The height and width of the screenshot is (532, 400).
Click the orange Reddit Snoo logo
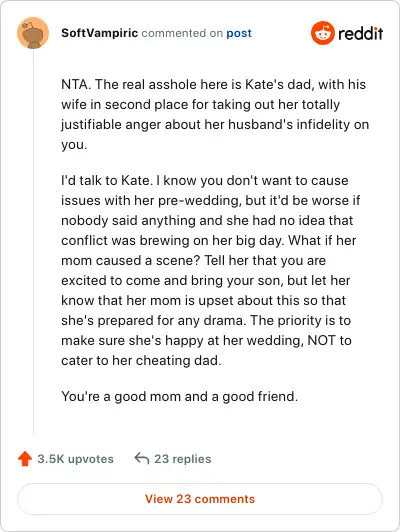pyautogui.click(x=323, y=33)
